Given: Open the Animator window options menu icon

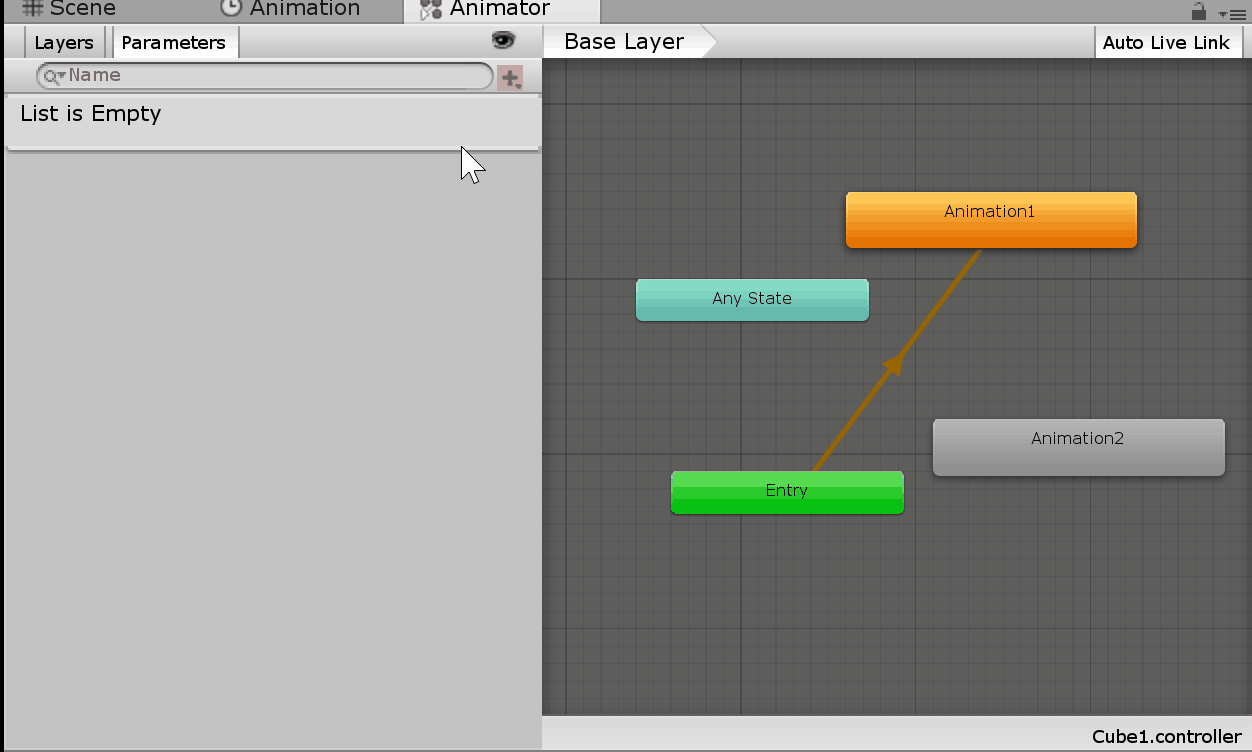Looking at the screenshot, I should [x=1234, y=14].
